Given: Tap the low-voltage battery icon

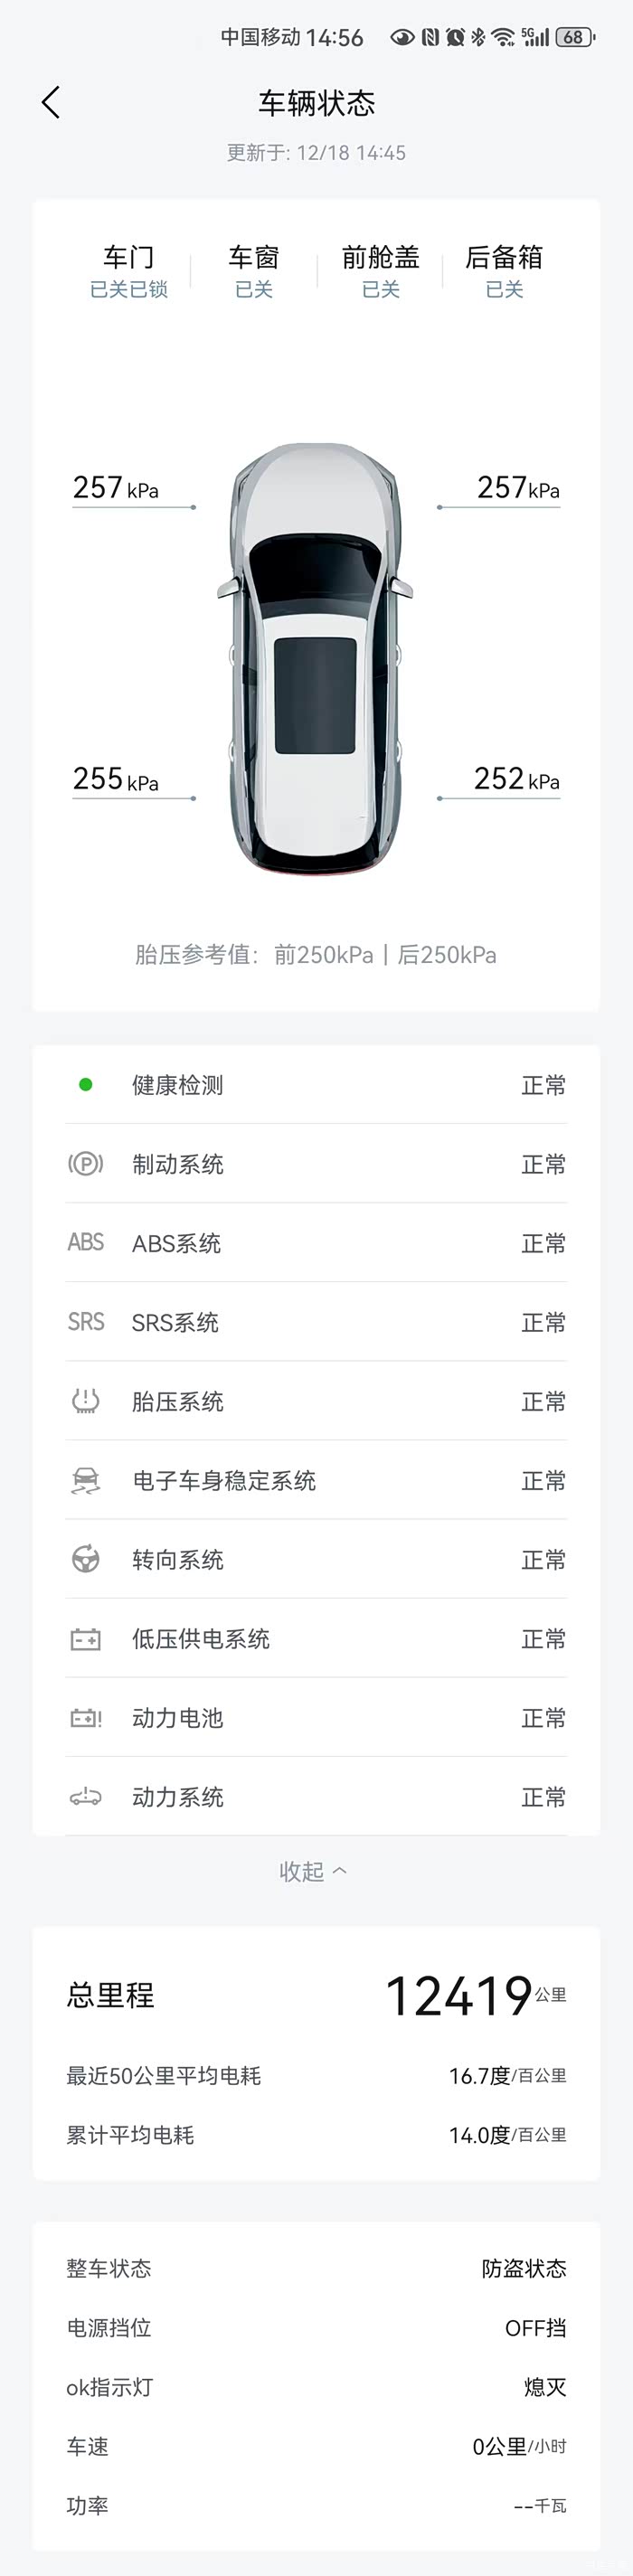Looking at the screenshot, I should point(85,1639).
